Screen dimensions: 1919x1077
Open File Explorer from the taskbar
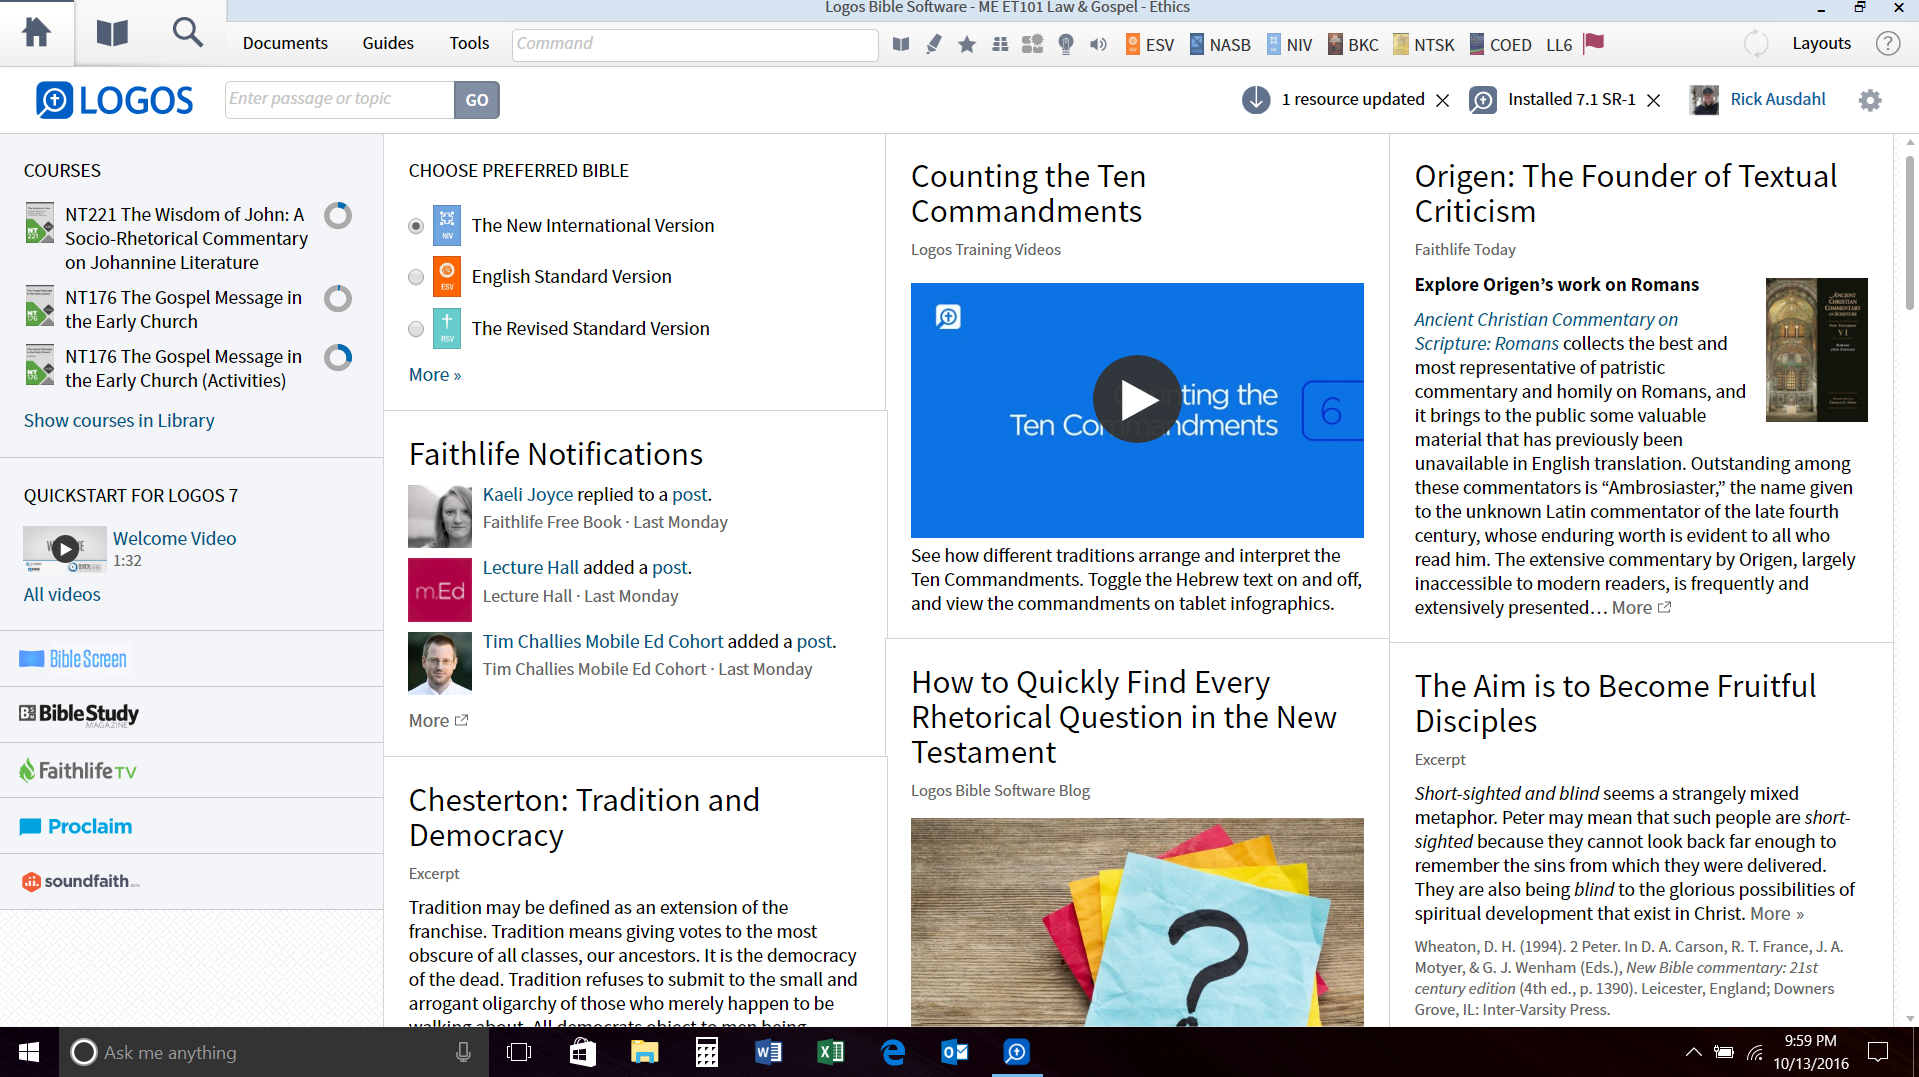(644, 1052)
